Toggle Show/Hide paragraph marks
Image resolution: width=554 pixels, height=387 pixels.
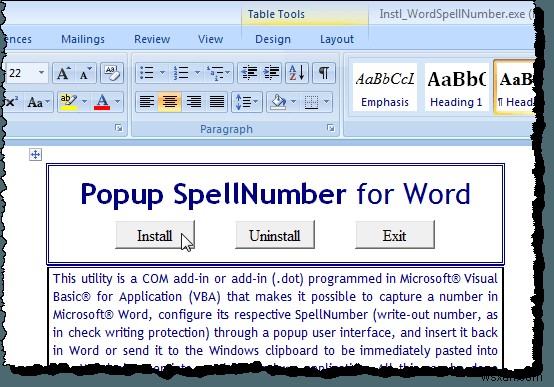tap(324, 73)
